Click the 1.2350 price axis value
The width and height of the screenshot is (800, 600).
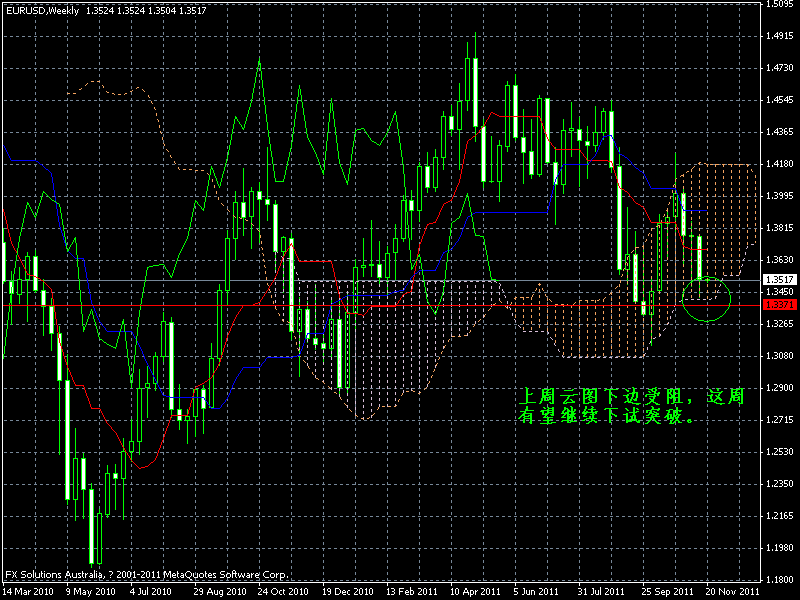click(780, 484)
